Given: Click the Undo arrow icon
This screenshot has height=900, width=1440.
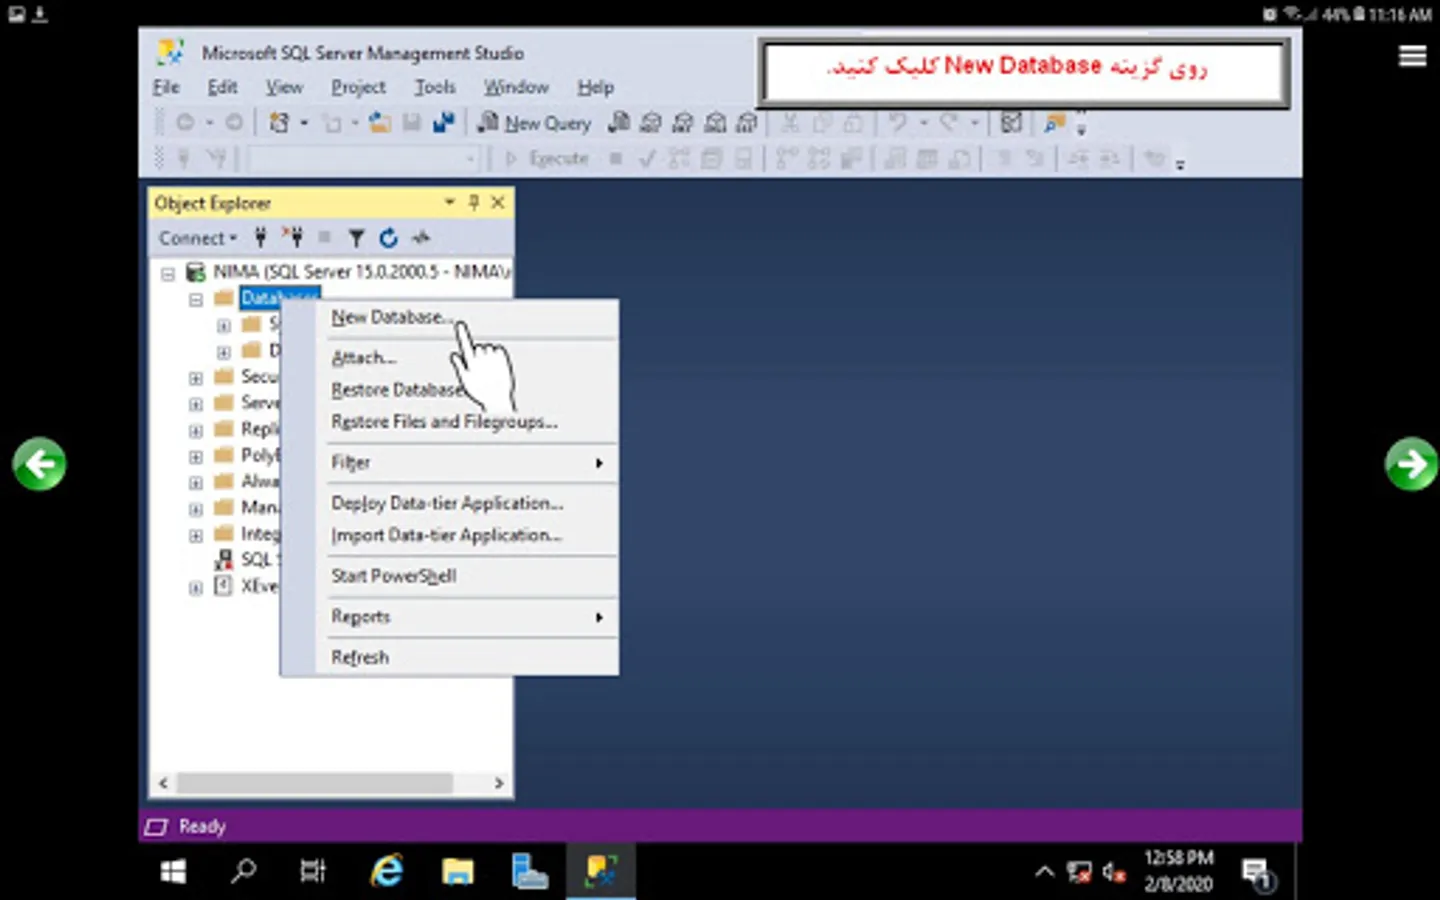Looking at the screenshot, I should pyautogui.click(x=898, y=122).
